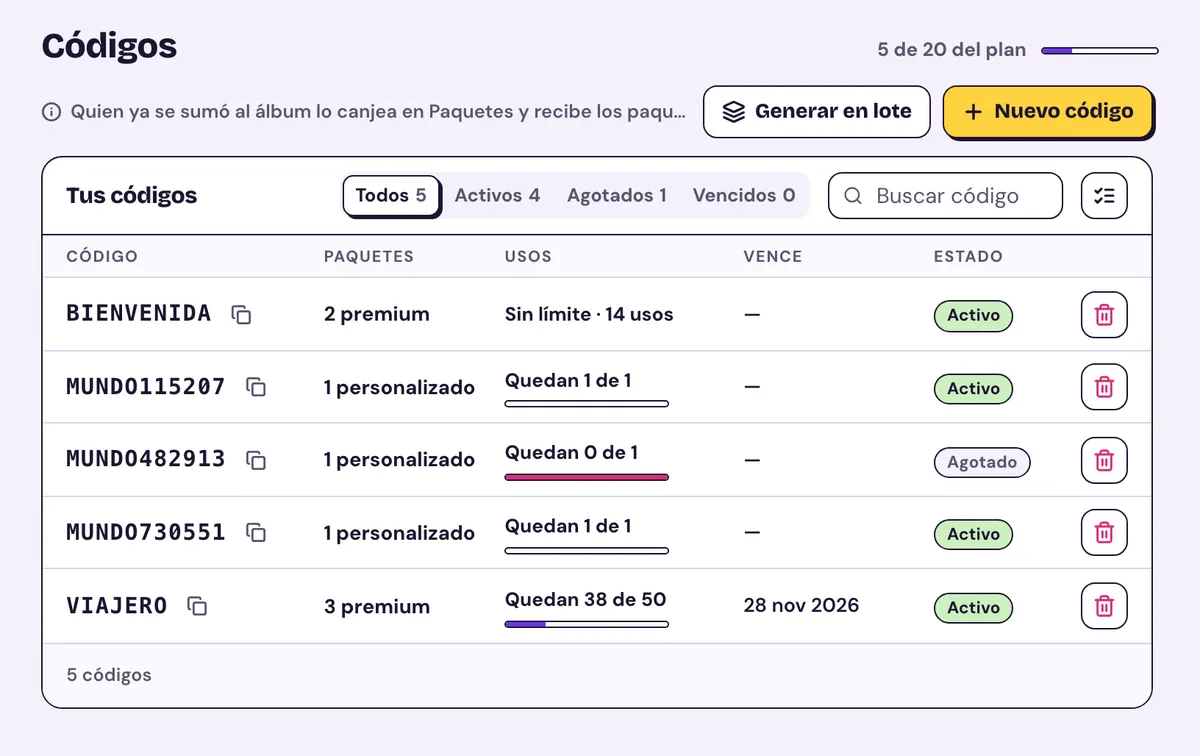Switch to the Activos 4 tab
1200x756 pixels.
(x=497, y=196)
